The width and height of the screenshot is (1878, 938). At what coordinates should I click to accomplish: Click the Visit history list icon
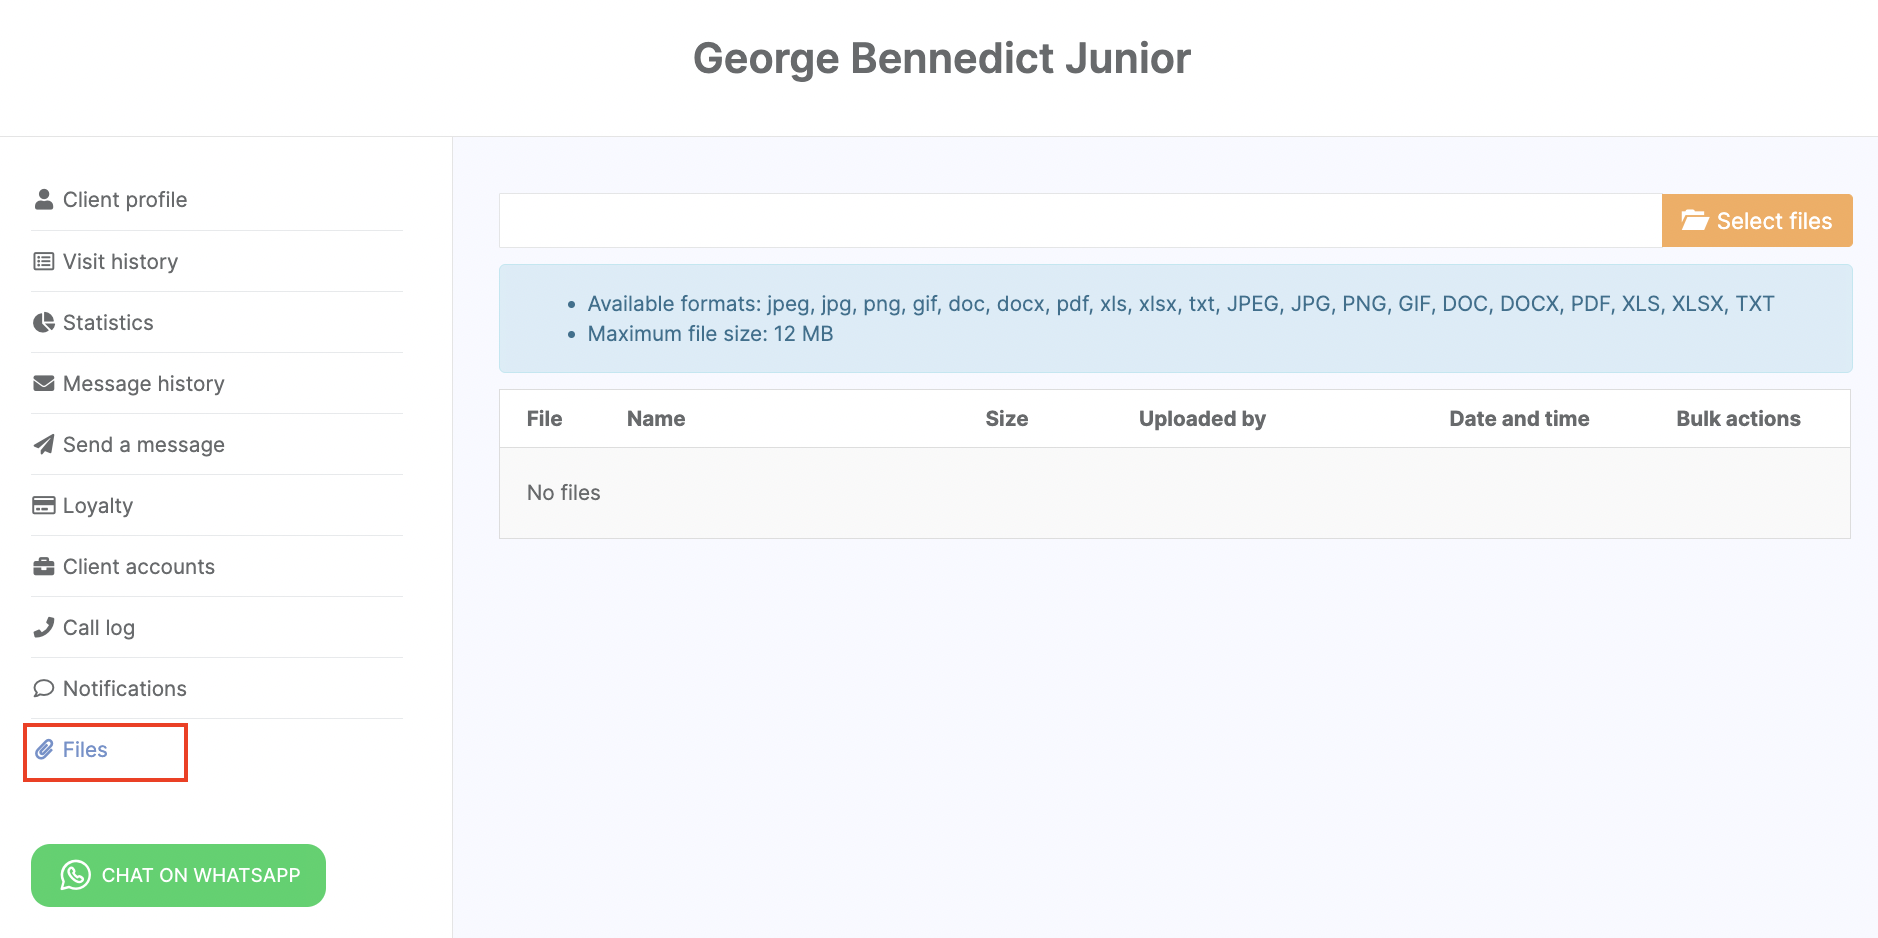pos(44,262)
